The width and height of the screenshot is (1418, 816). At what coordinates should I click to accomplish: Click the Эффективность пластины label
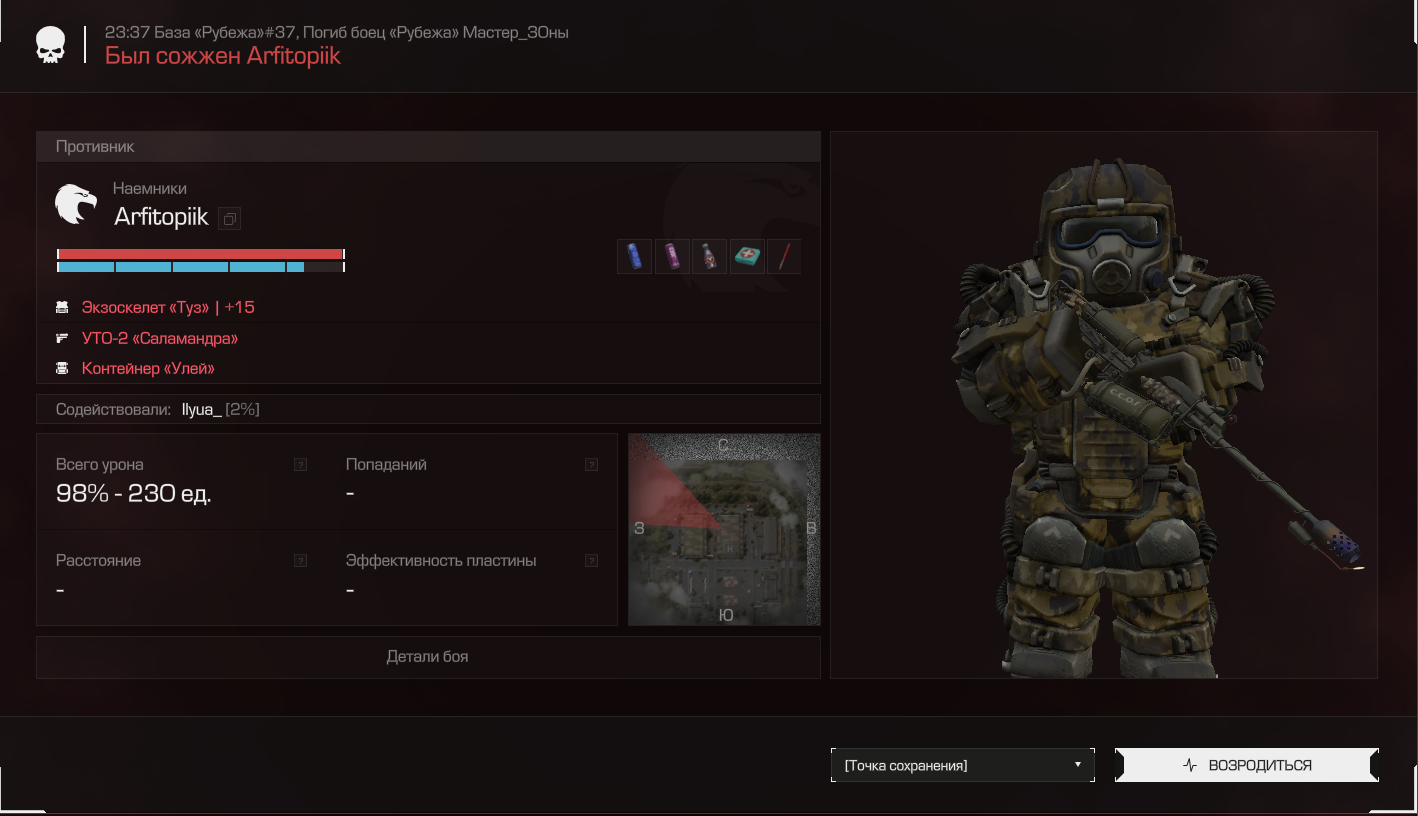[x=441, y=561]
